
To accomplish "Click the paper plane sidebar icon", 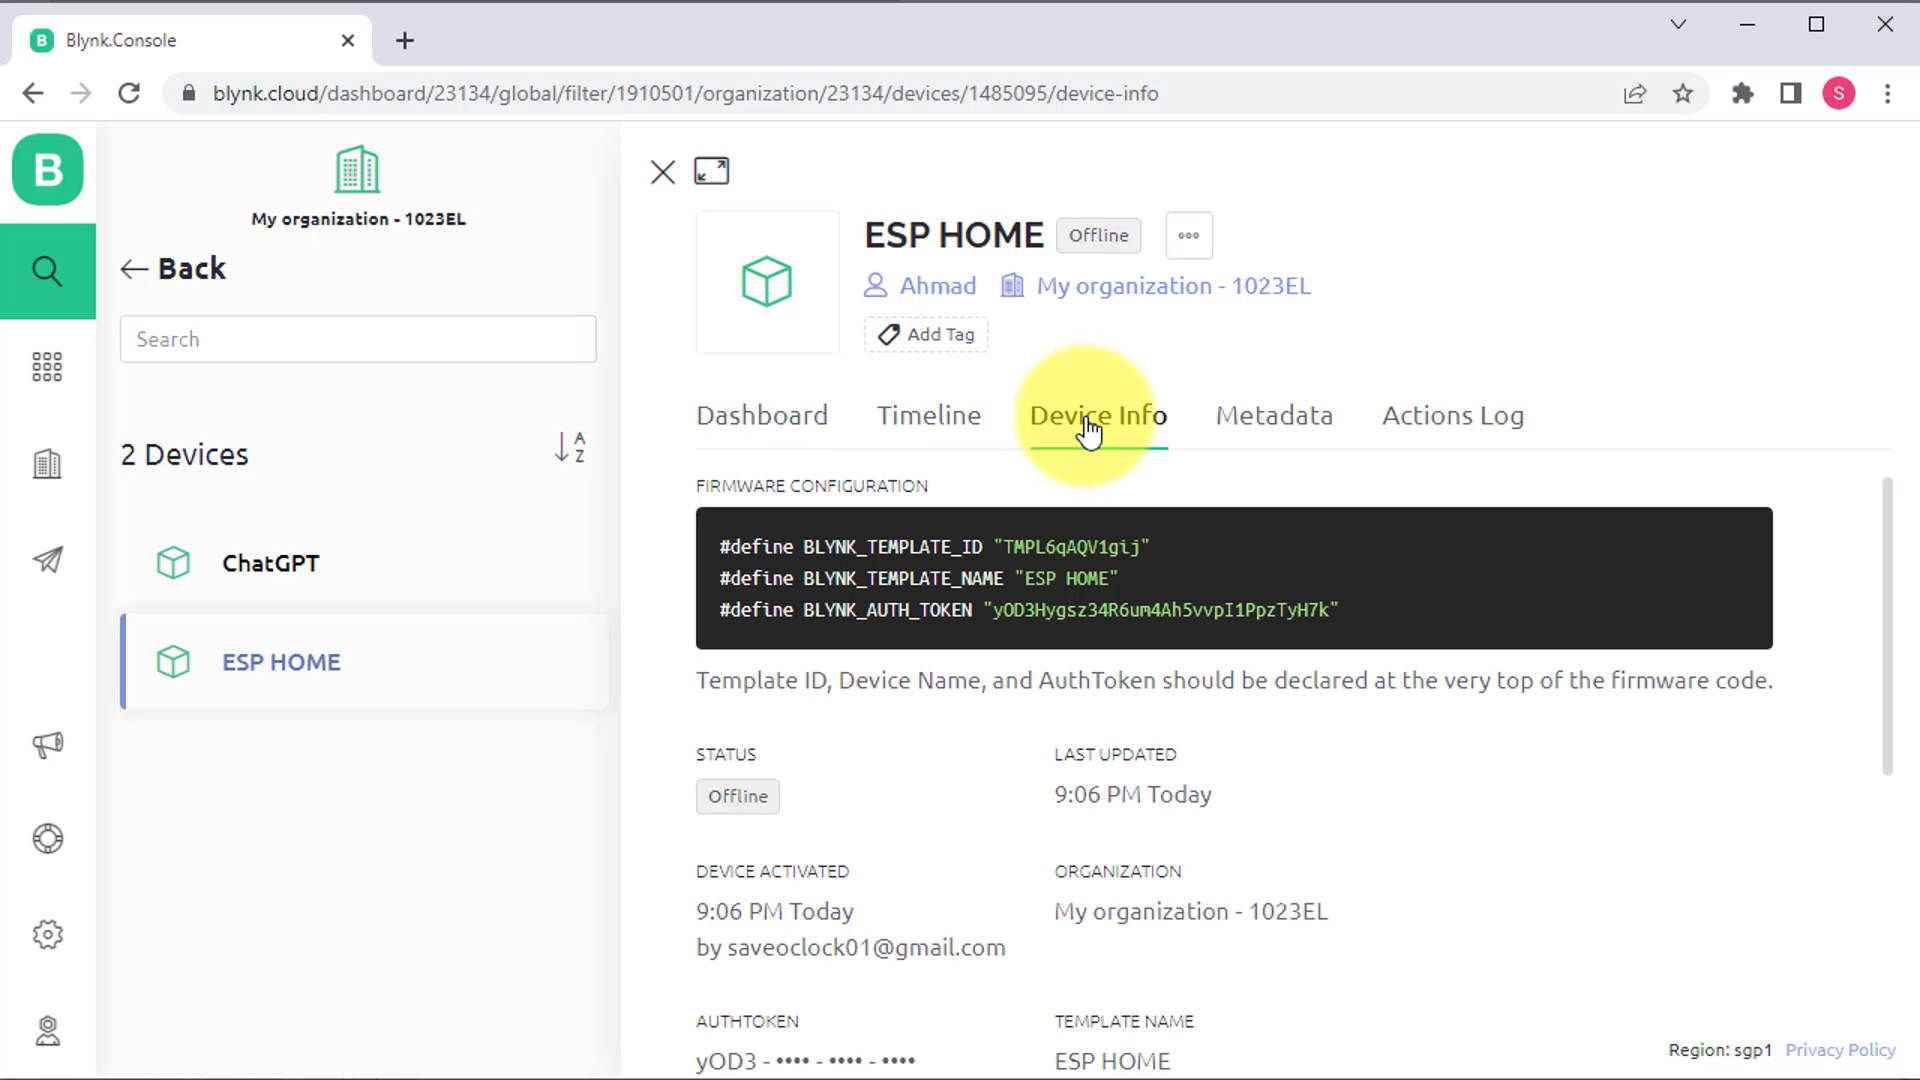I will [x=47, y=560].
